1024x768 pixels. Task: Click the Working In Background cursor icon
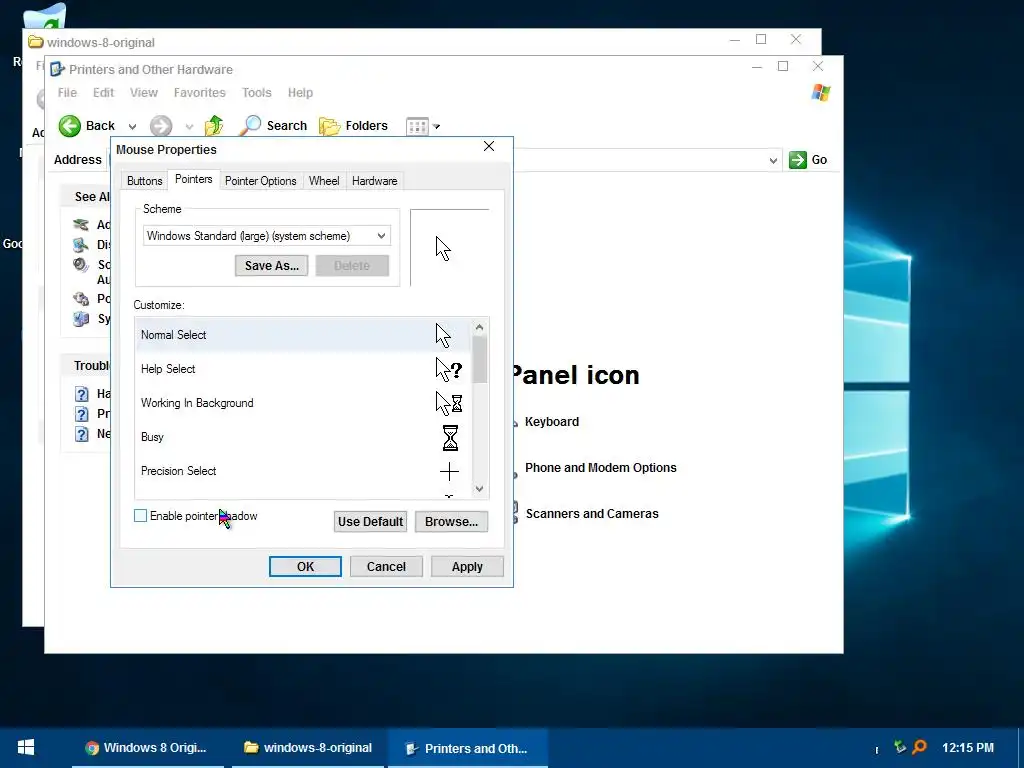point(449,403)
